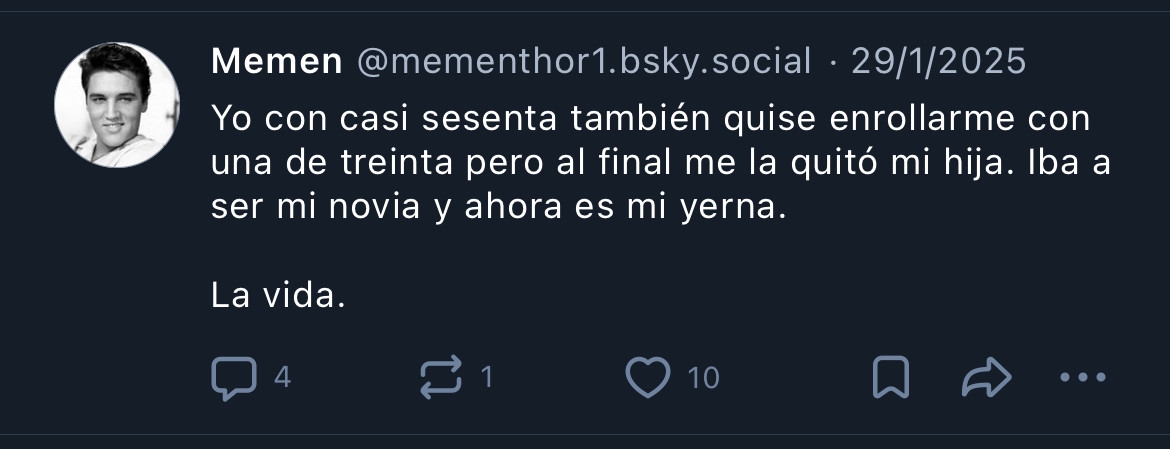The image size is (1170, 449).
Task: Open the @mementhor1.bsky.social handle link
Action: (584, 62)
